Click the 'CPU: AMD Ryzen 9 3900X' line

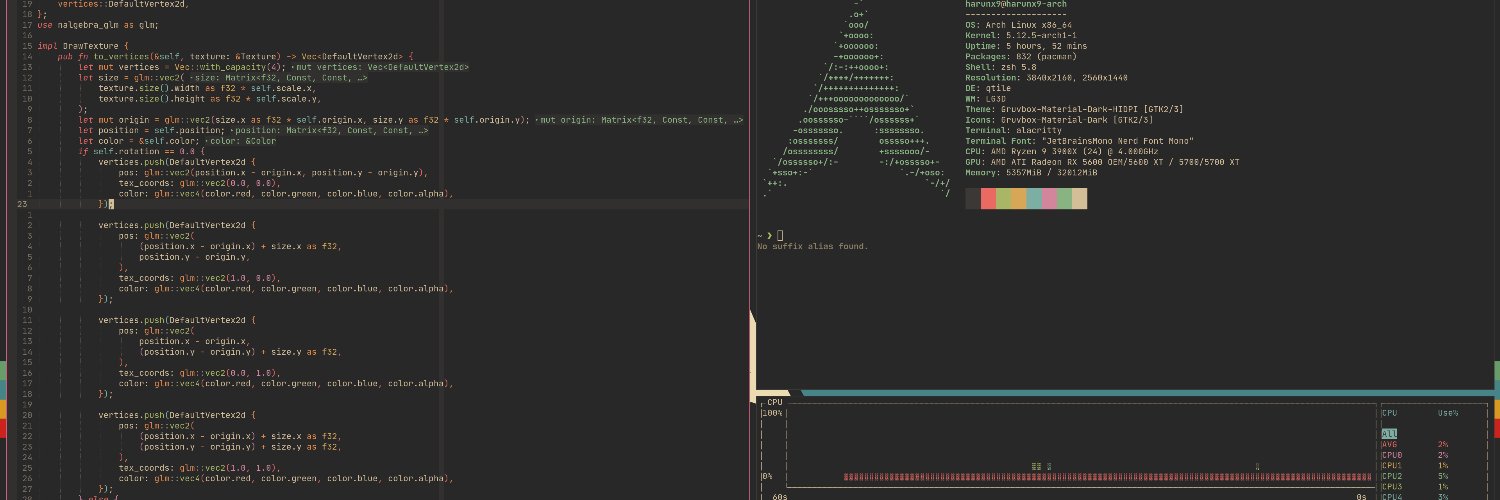click(x=1061, y=151)
